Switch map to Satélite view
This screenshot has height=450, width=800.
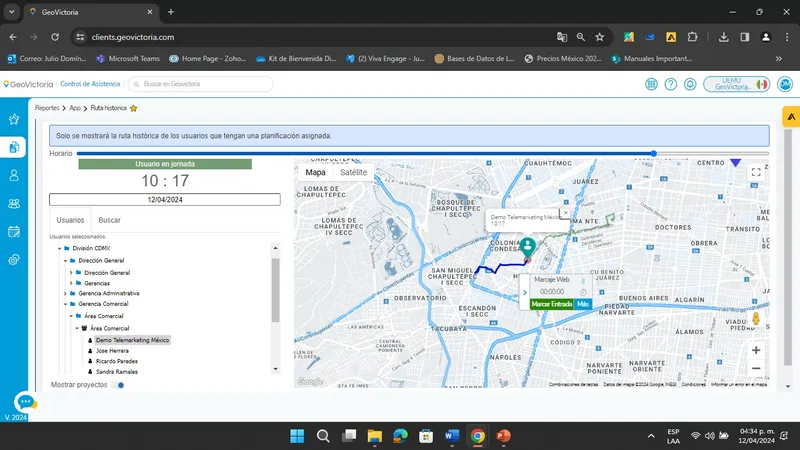pyautogui.click(x=354, y=172)
